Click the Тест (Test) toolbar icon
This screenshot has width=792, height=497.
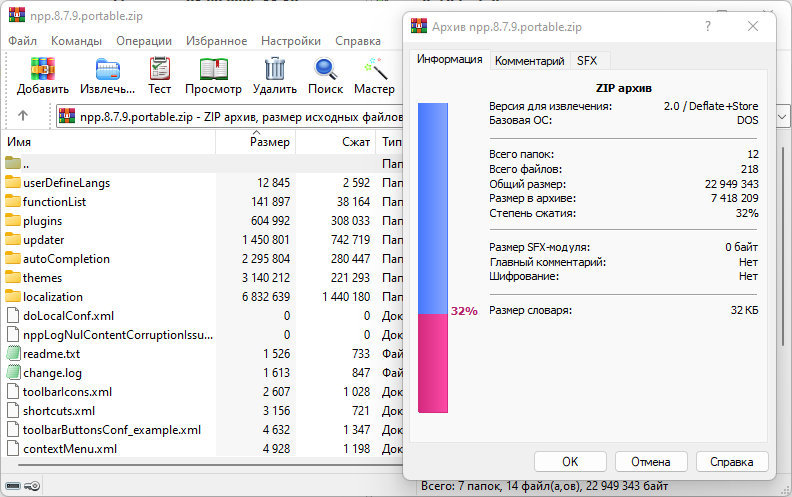(x=160, y=69)
